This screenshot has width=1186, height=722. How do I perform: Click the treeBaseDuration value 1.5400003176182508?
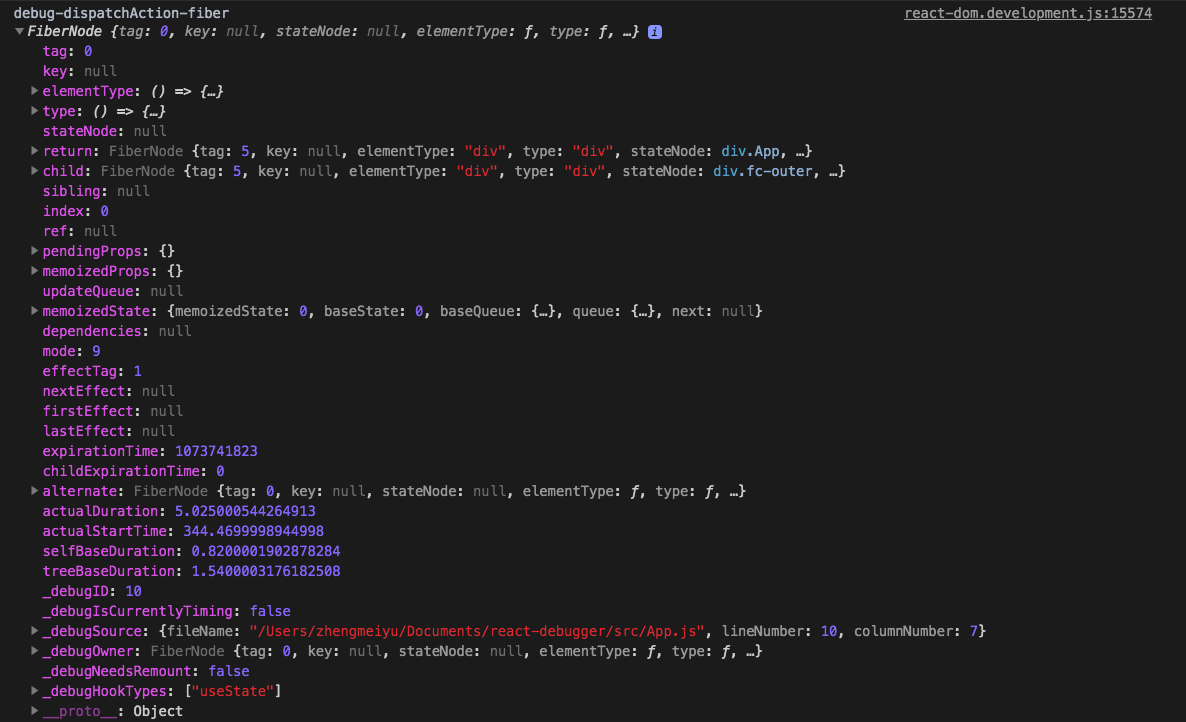265,571
